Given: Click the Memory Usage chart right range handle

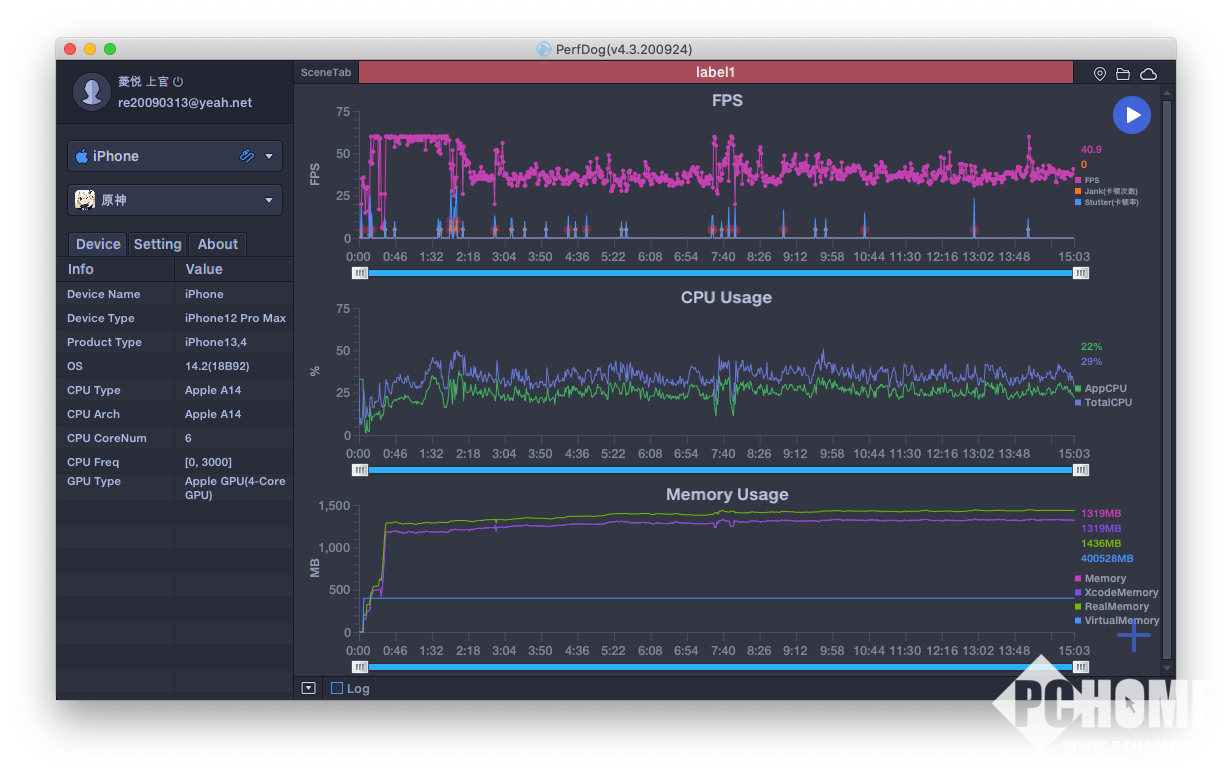Looking at the screenshot, I should point(1081,667).
